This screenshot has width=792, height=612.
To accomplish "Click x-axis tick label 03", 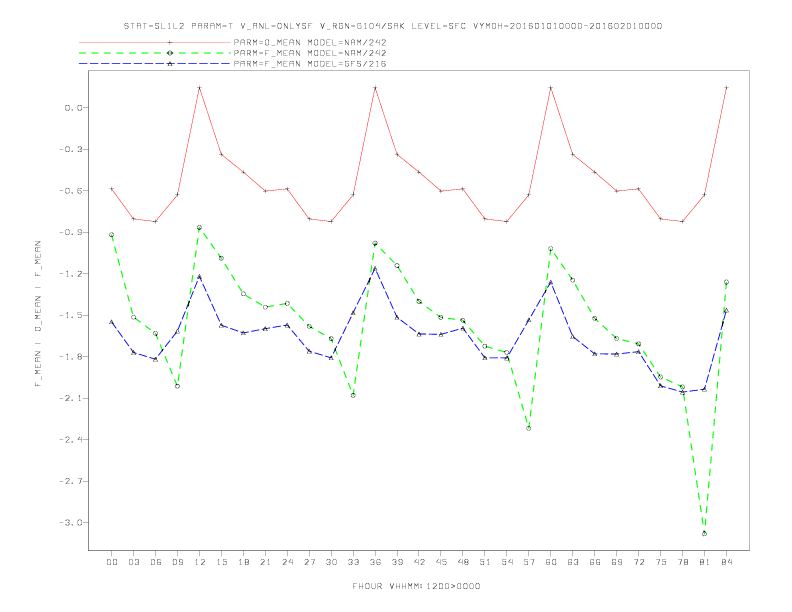I will pos(133,562).
